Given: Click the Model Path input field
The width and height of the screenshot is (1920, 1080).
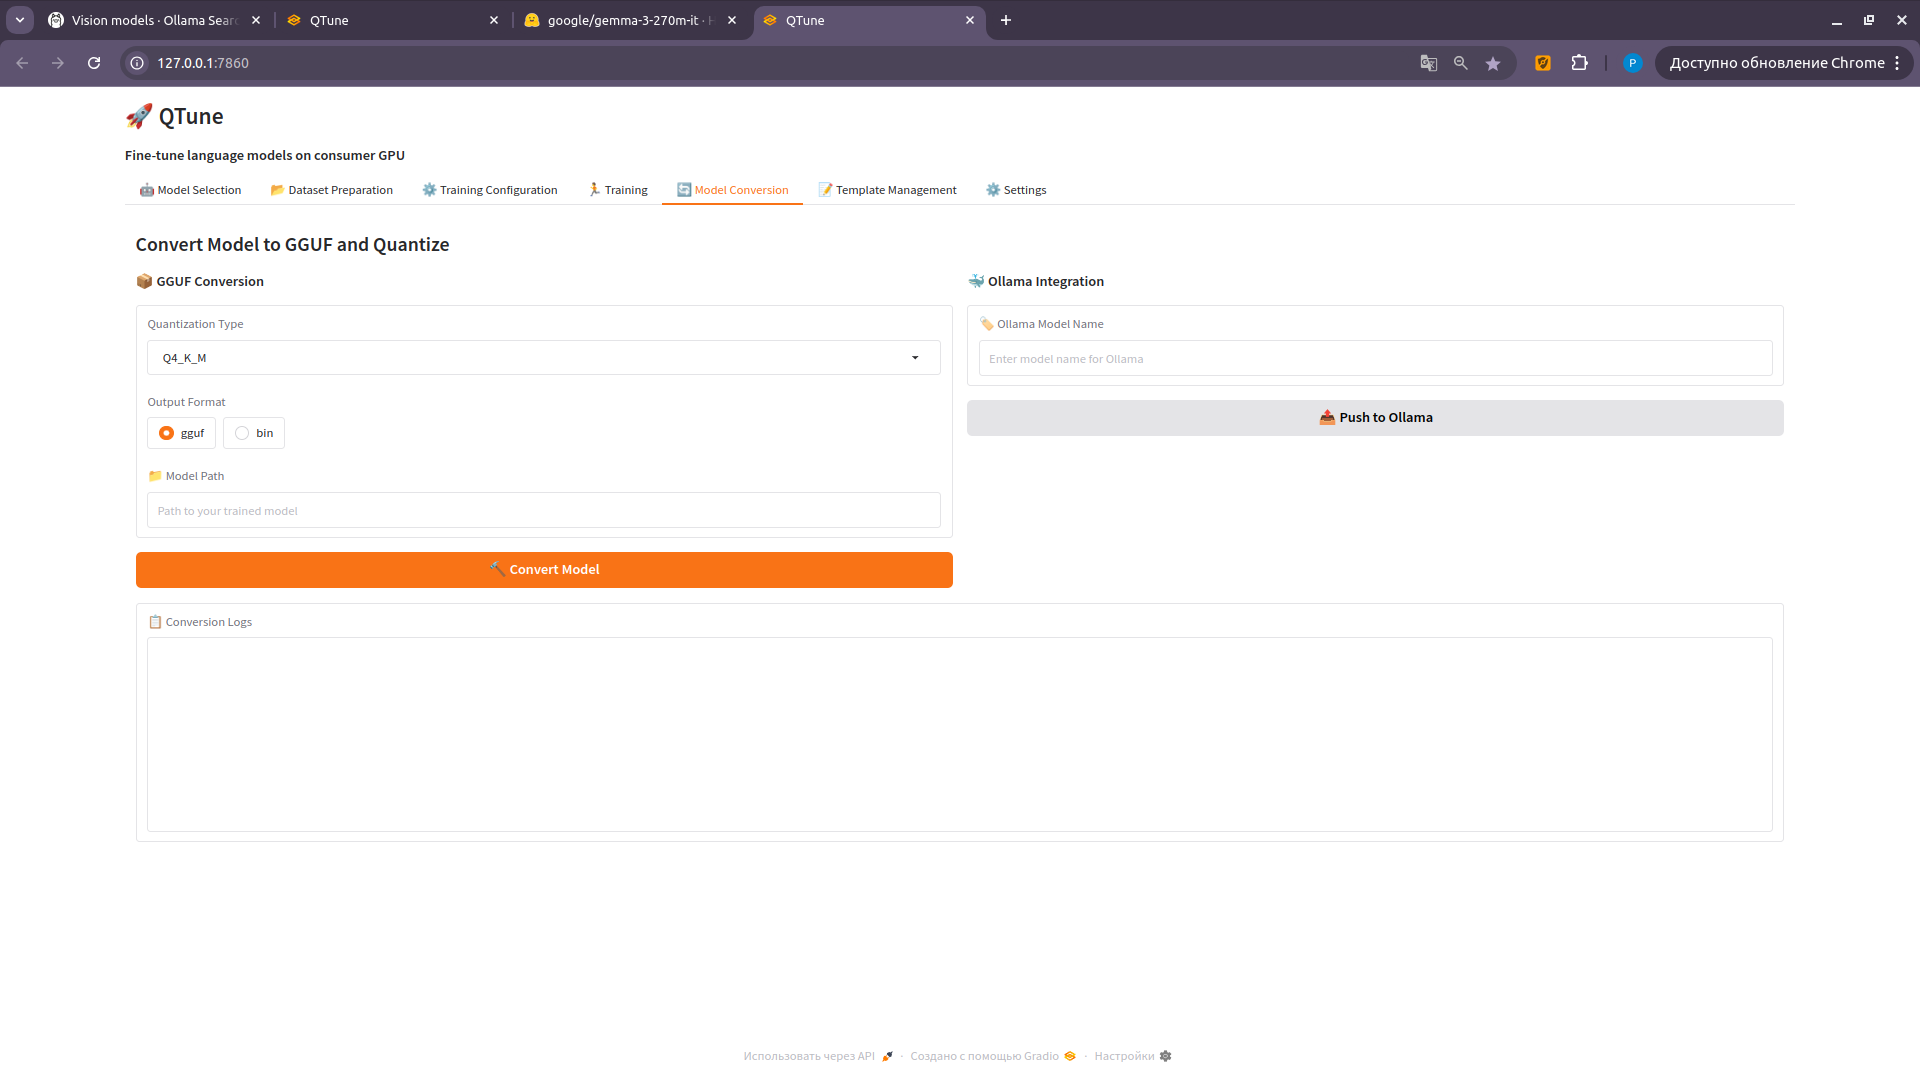Looking at the screenshot, I should coord(544,510).
